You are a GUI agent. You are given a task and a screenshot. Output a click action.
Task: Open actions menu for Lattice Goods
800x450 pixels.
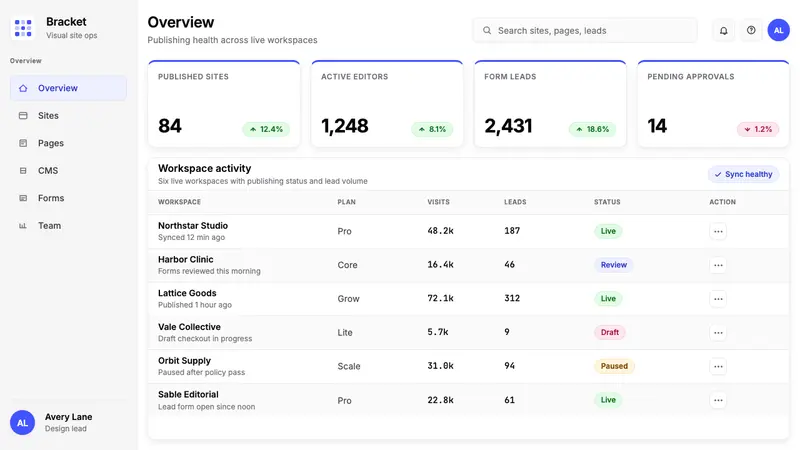coord(718,298)
